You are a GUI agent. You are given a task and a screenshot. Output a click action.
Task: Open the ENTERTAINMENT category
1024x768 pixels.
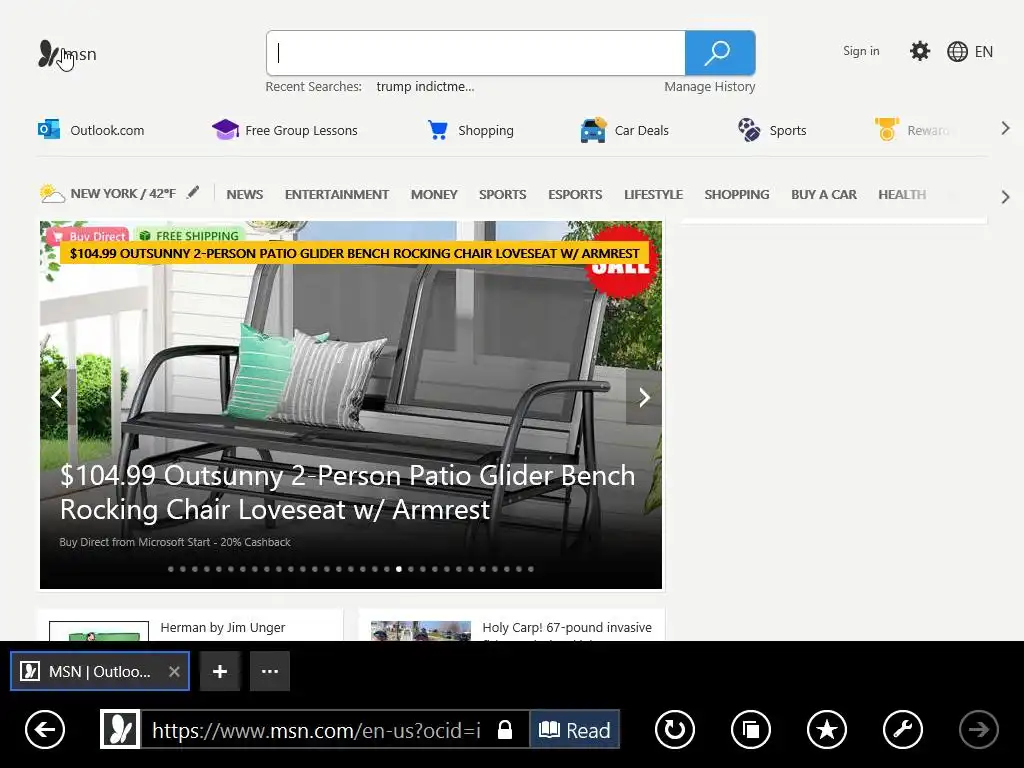point(337,195)
